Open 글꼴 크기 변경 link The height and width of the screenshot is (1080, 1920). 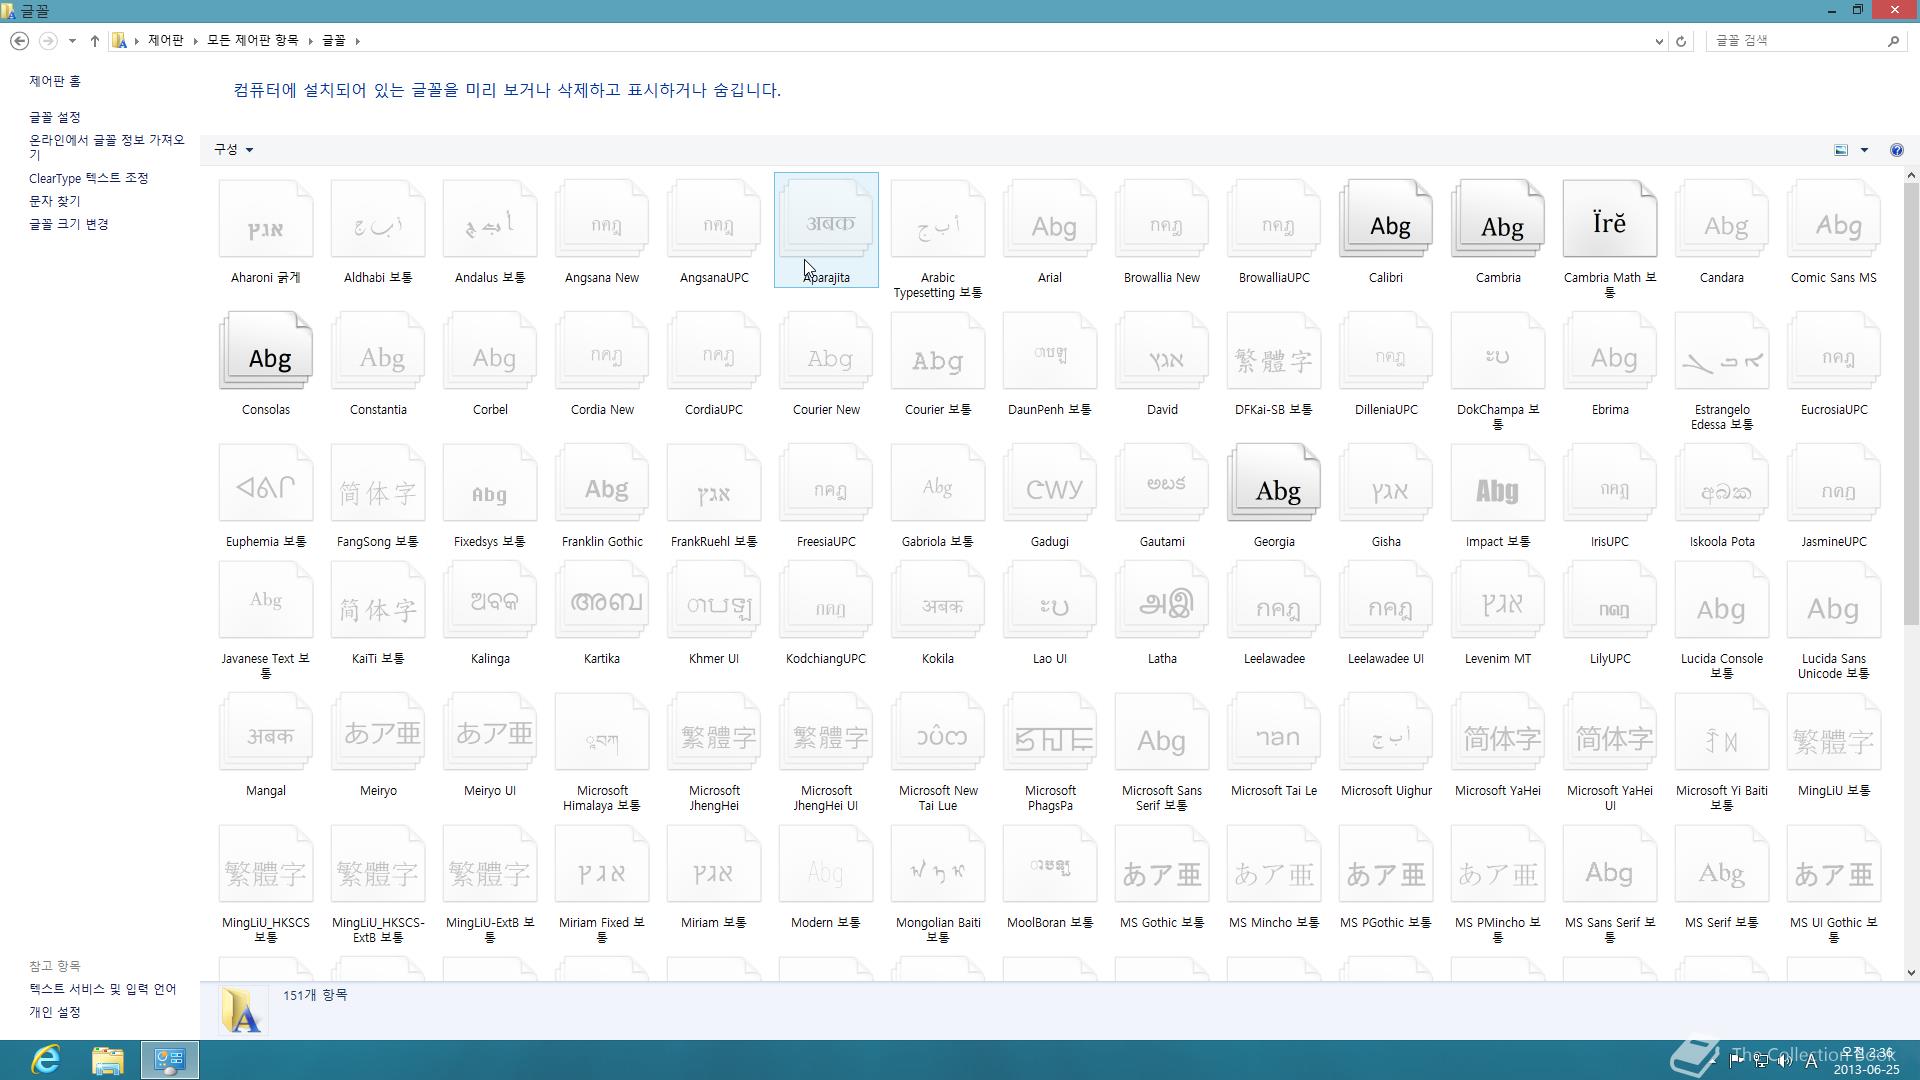(x=68, y=224)
